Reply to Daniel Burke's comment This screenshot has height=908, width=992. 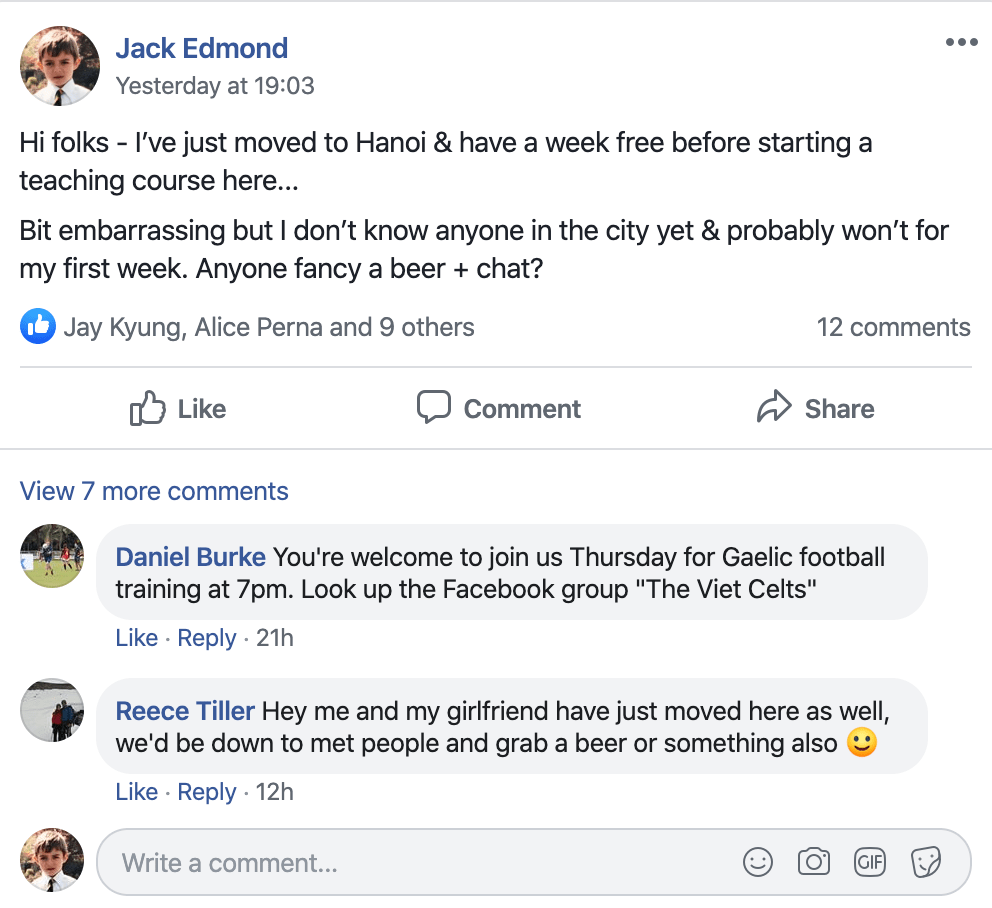206,638
